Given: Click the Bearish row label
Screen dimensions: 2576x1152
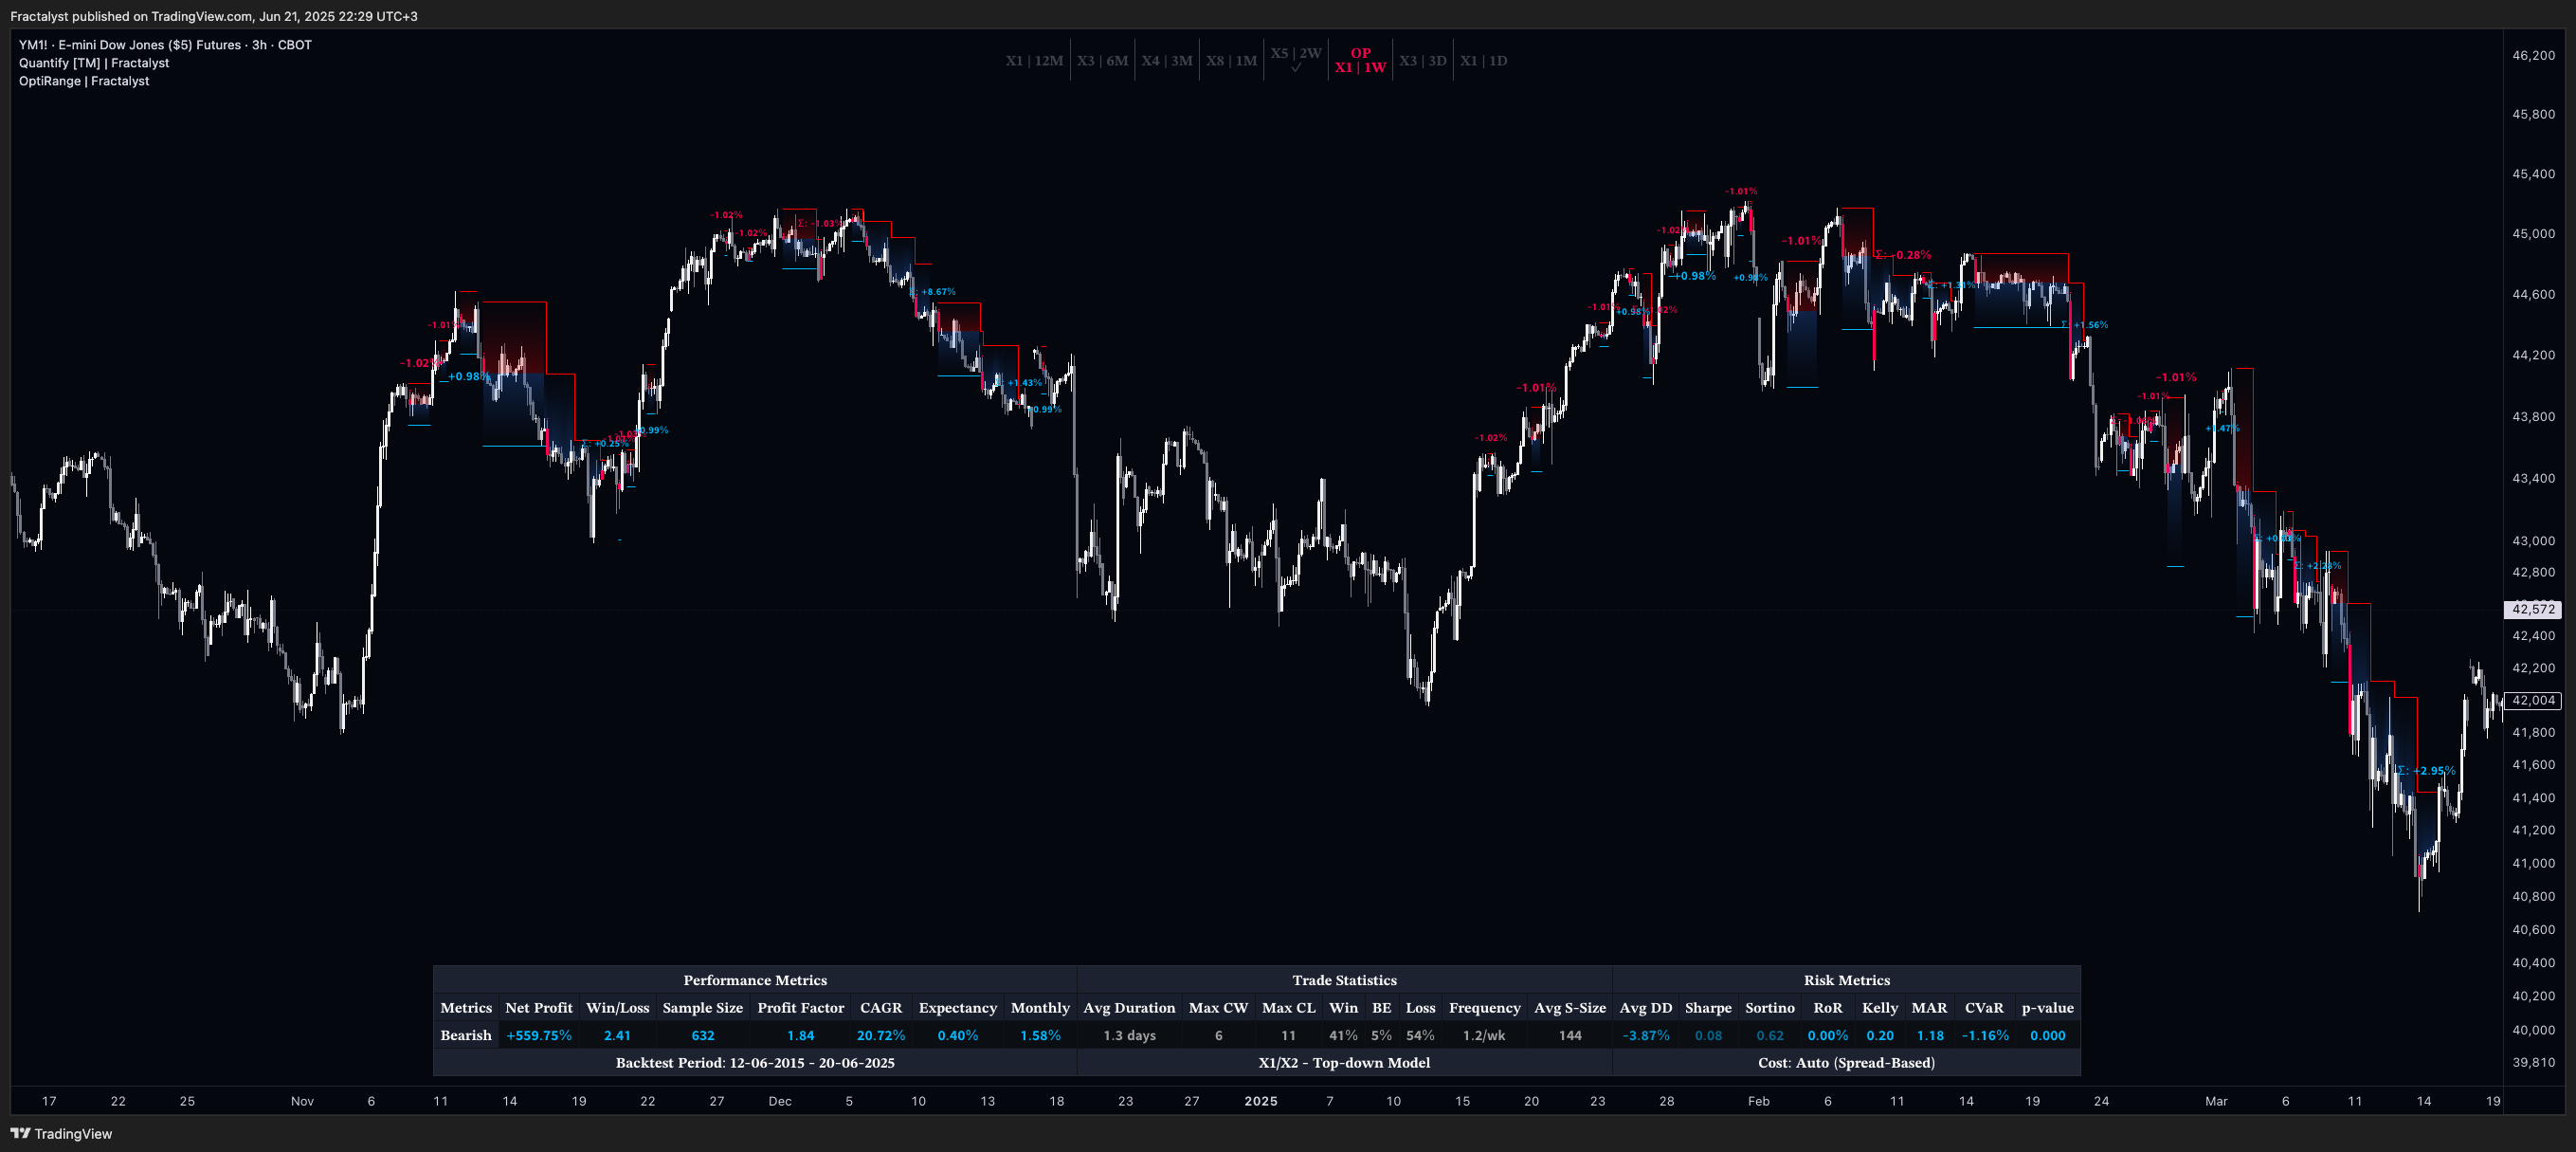Looking at the screenshot, I should [x=466, y=1035].
